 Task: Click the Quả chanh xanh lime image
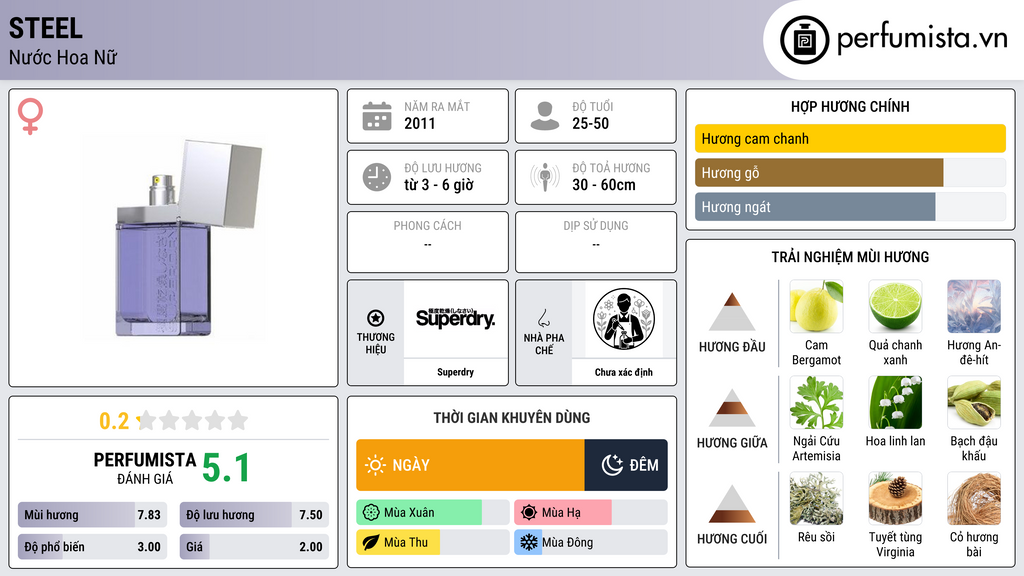point(895,307)
